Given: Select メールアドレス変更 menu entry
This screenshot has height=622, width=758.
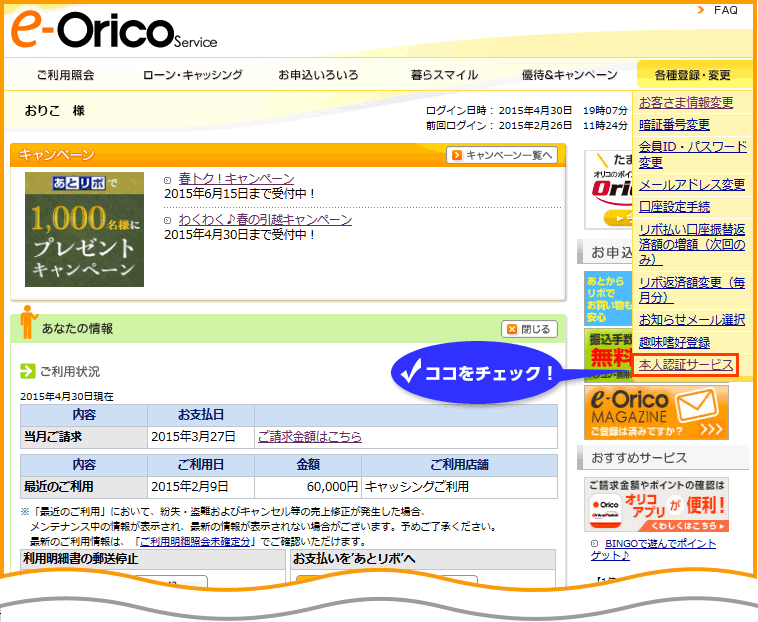Looking at the screenshot, I should (692, 185).
